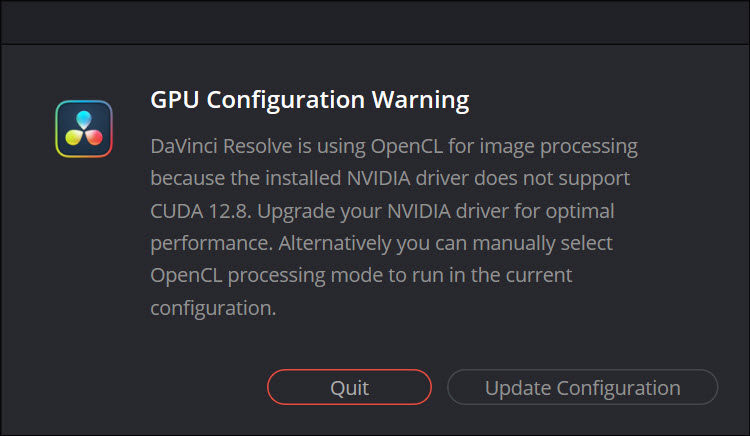
Task: Select the word Warning in the heading
Action: pyautogui.click(x=420, y=101)
